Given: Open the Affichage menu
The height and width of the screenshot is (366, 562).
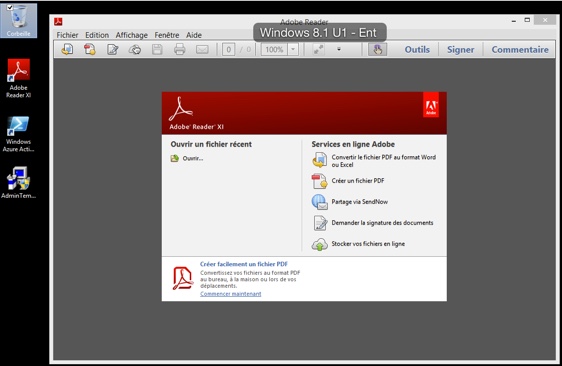Looking at the screenshot, I should click(x=132, y=35).
